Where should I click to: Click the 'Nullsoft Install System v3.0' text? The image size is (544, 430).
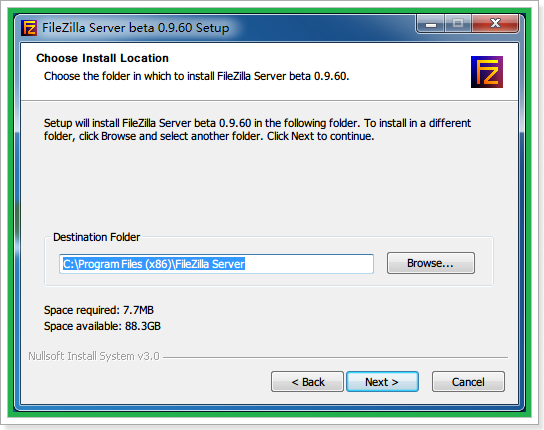(94, 356)
